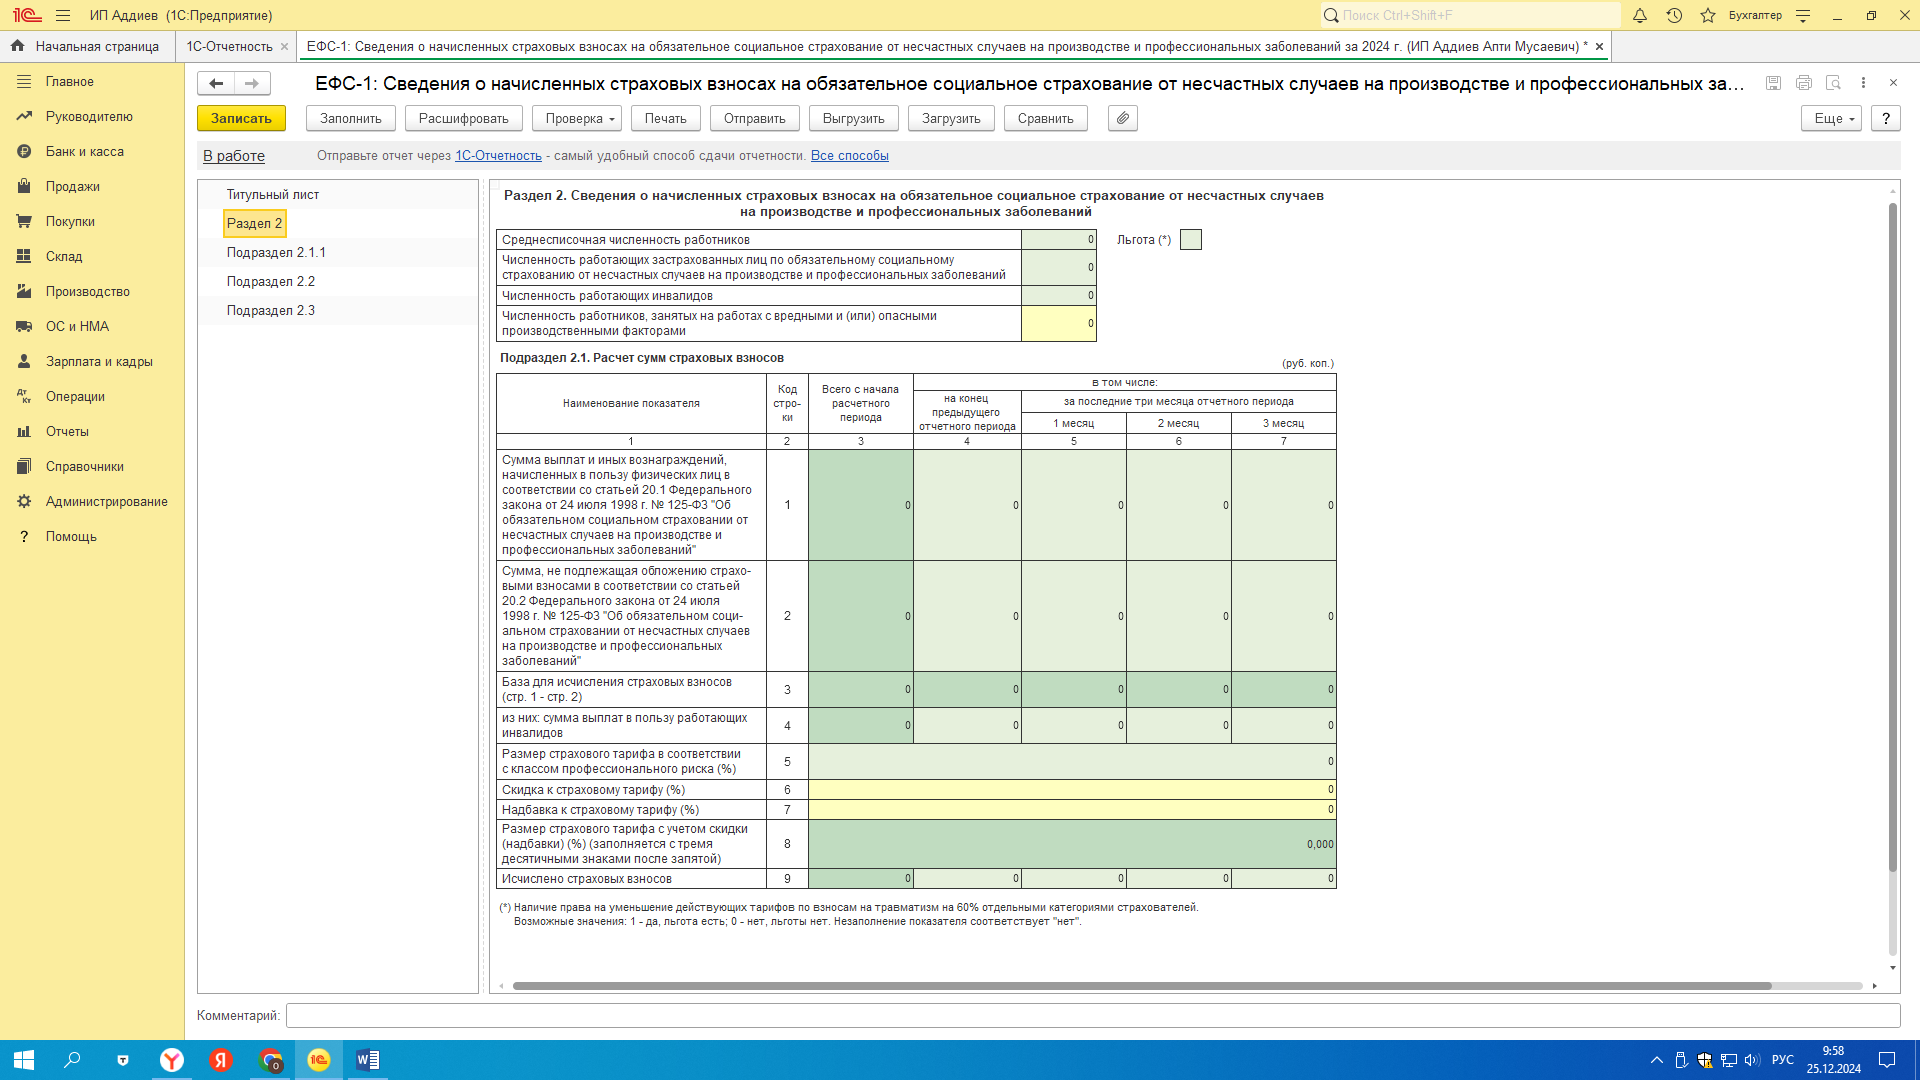
Task: Expand the Проверка dropdown button
Action: 577,118
